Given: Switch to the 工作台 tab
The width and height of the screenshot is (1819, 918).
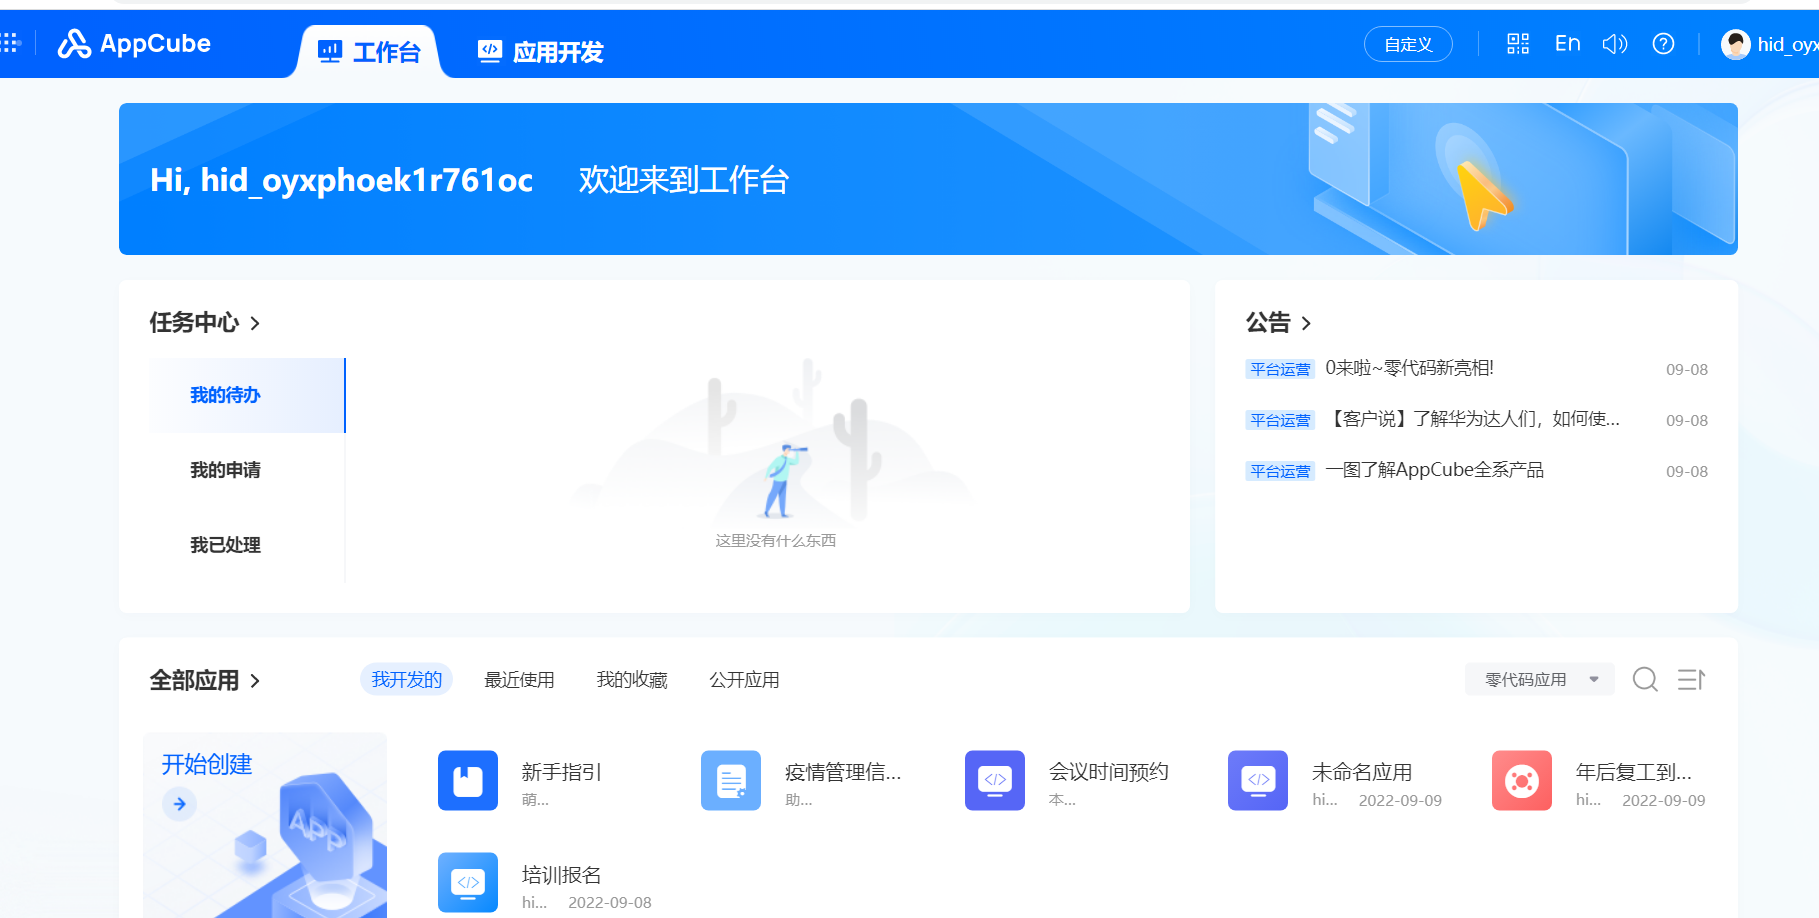Looking at the screenshot, I should click(368, 52).
